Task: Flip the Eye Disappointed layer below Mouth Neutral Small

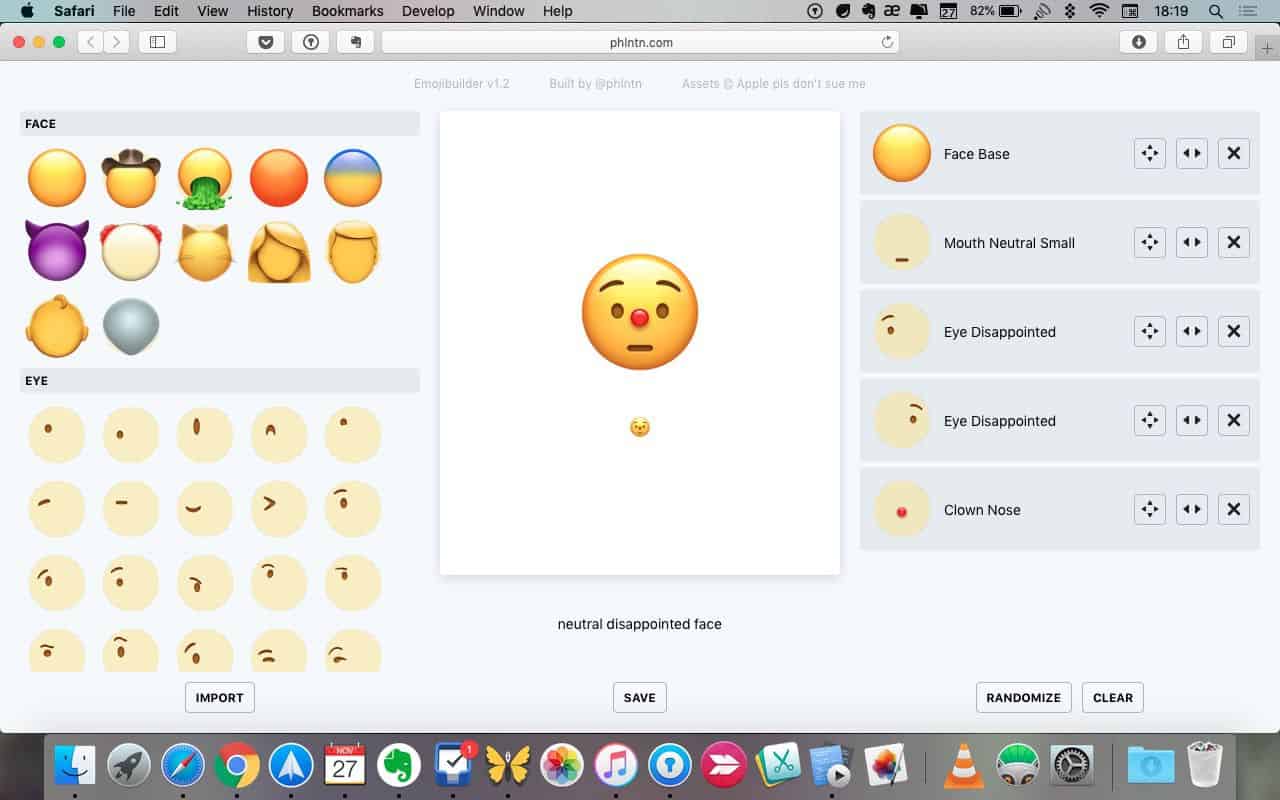Action: 1192,331
